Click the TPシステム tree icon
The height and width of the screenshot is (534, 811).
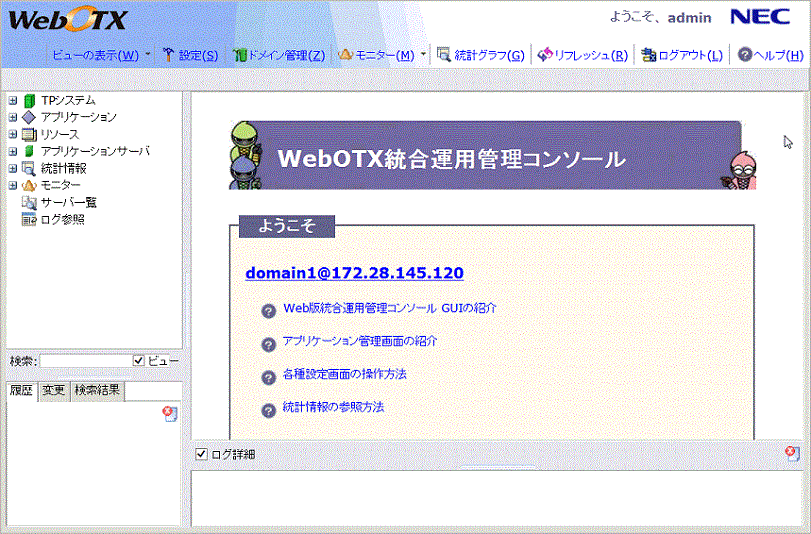pyautogui.click(x=29, y=100)
